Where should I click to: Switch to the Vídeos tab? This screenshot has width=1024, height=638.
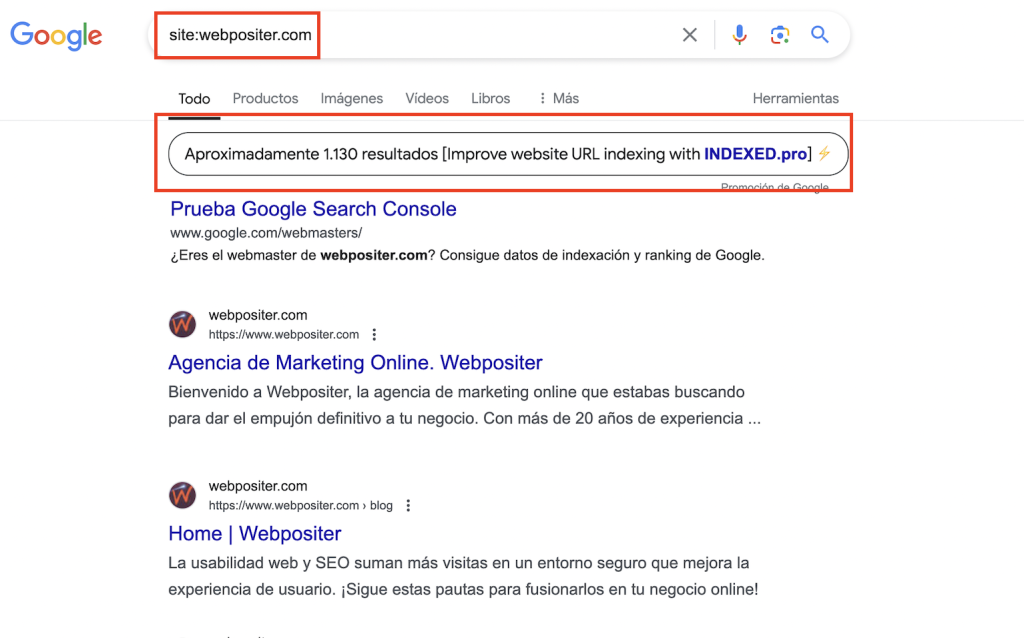tap(427, 98)
